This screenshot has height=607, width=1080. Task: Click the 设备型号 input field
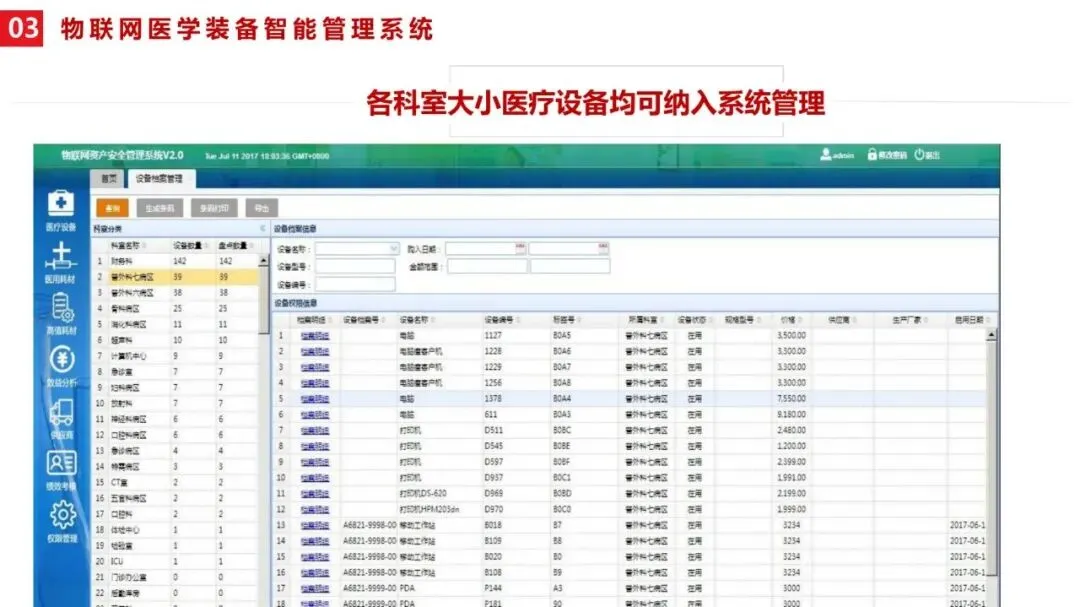pos(355,267)
